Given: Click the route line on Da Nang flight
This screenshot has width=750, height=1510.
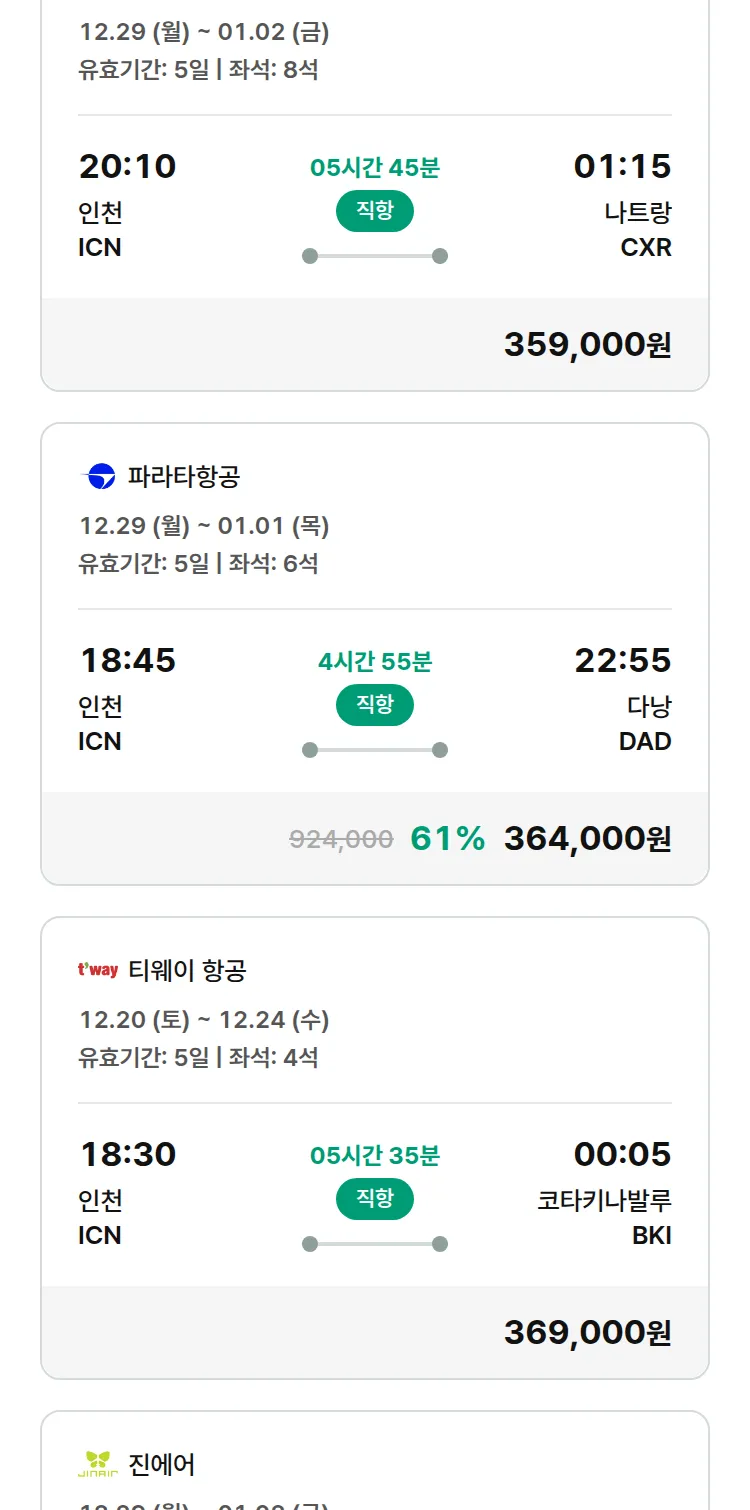Looking at the screenshot, I should (375, 750).
